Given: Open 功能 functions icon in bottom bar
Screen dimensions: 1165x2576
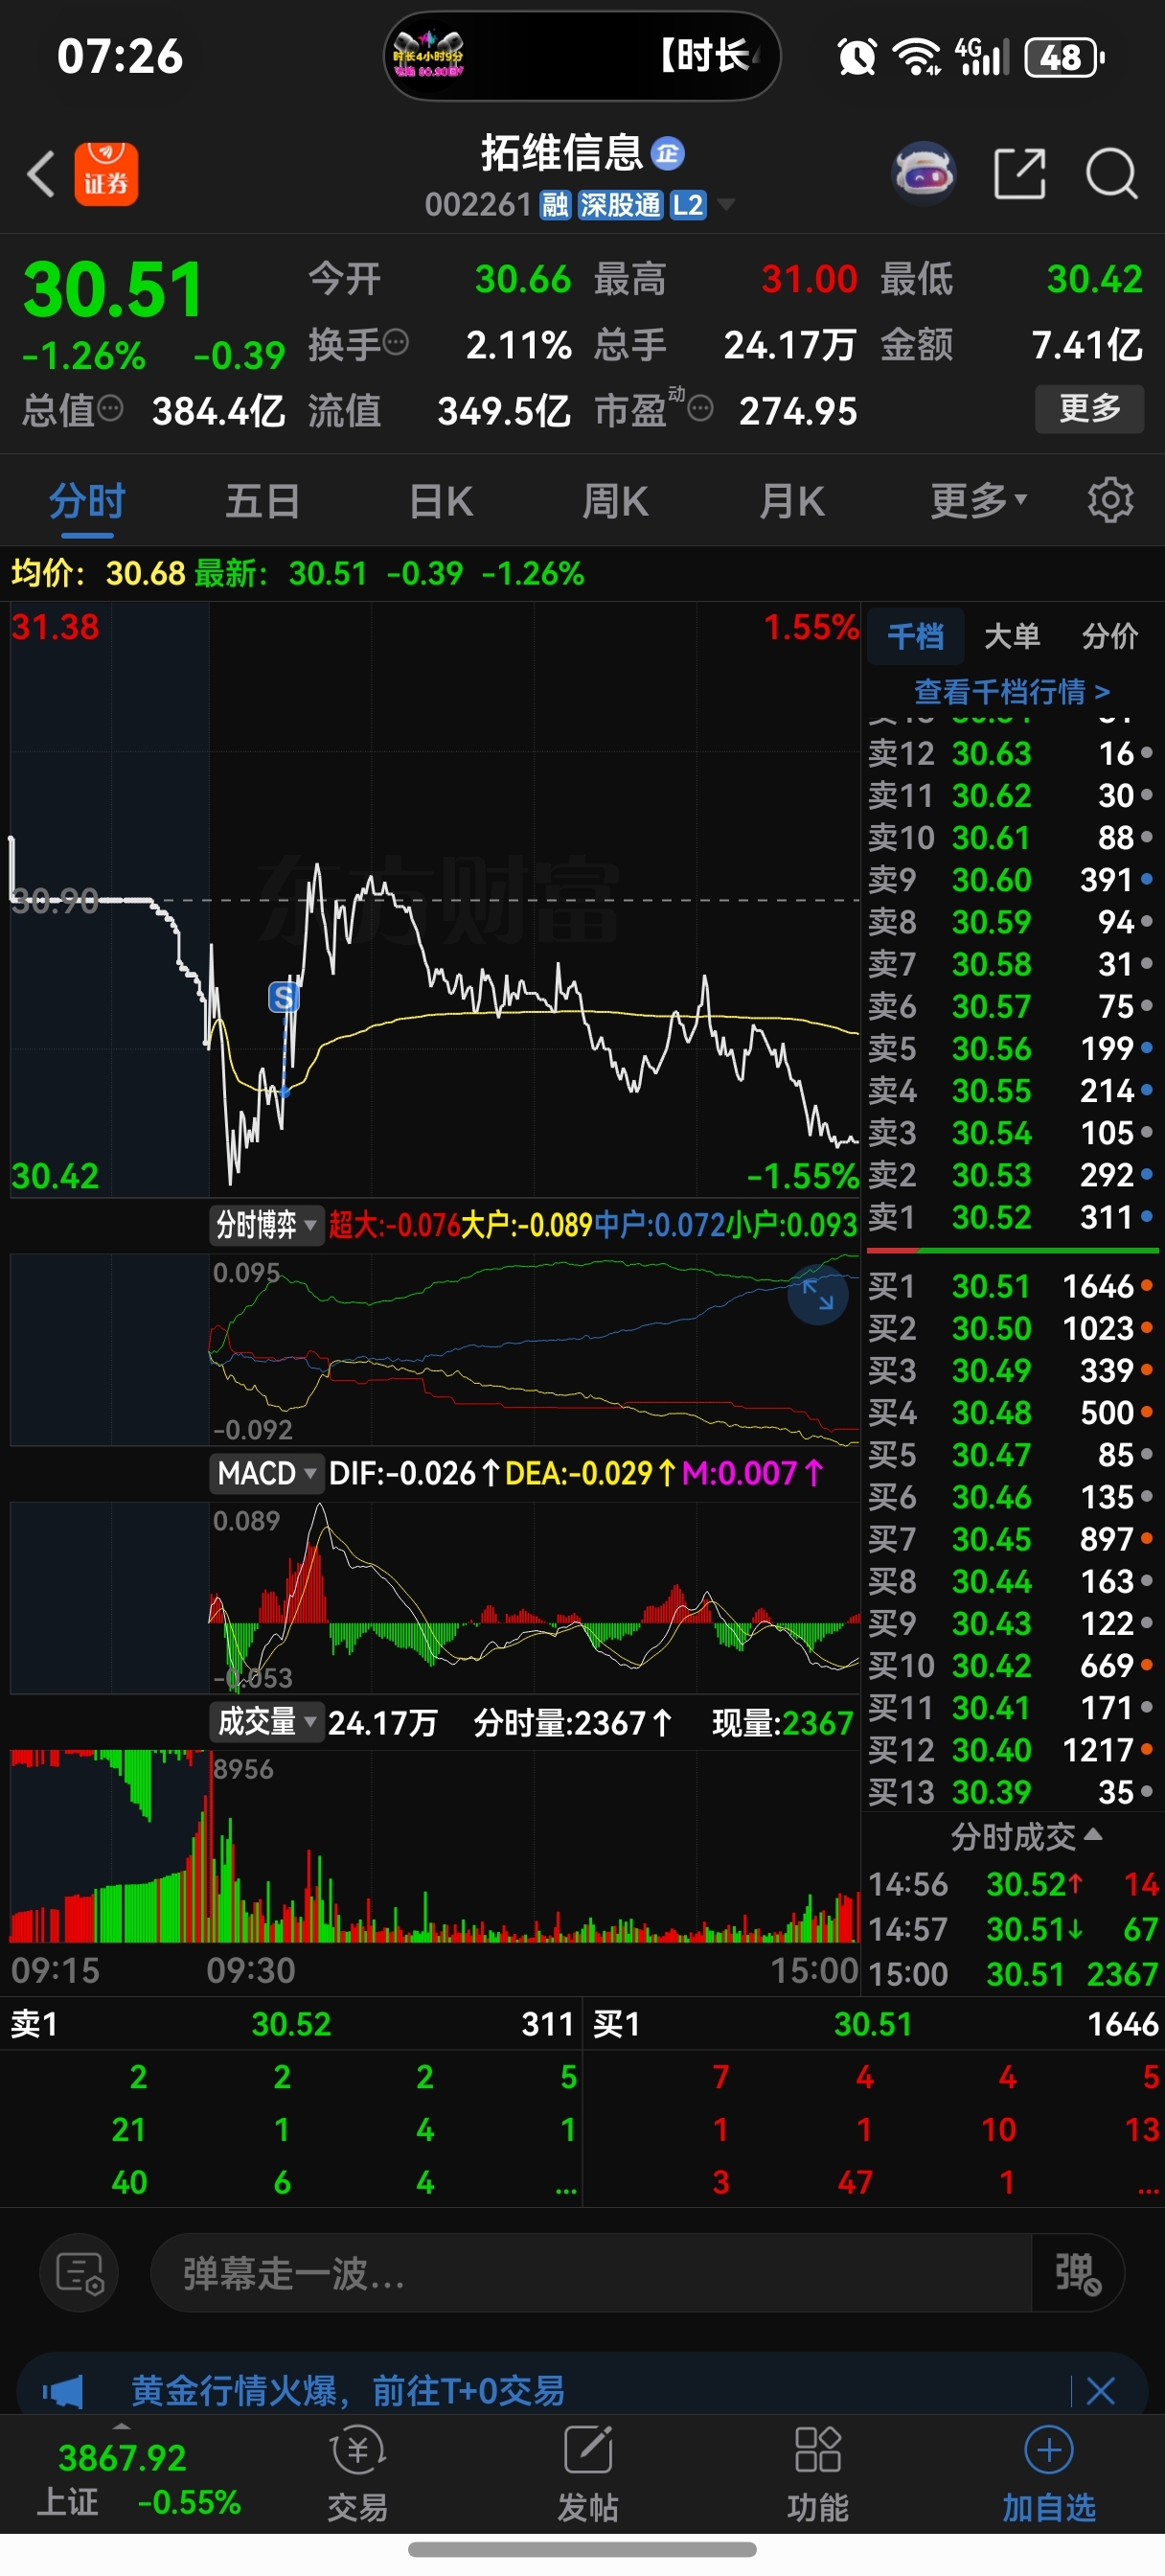Looking at the screenshot, I should (x=817, y=2474).
